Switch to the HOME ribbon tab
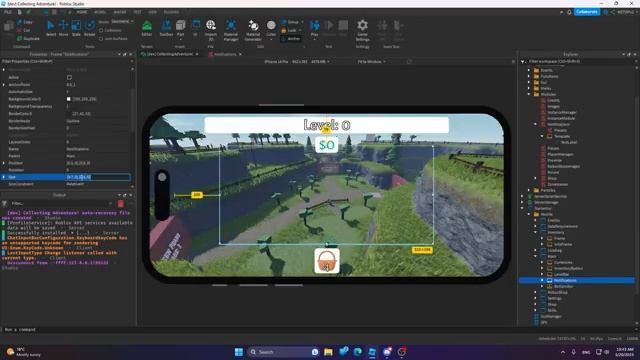640x360 pixels. [x=82, y=12]
